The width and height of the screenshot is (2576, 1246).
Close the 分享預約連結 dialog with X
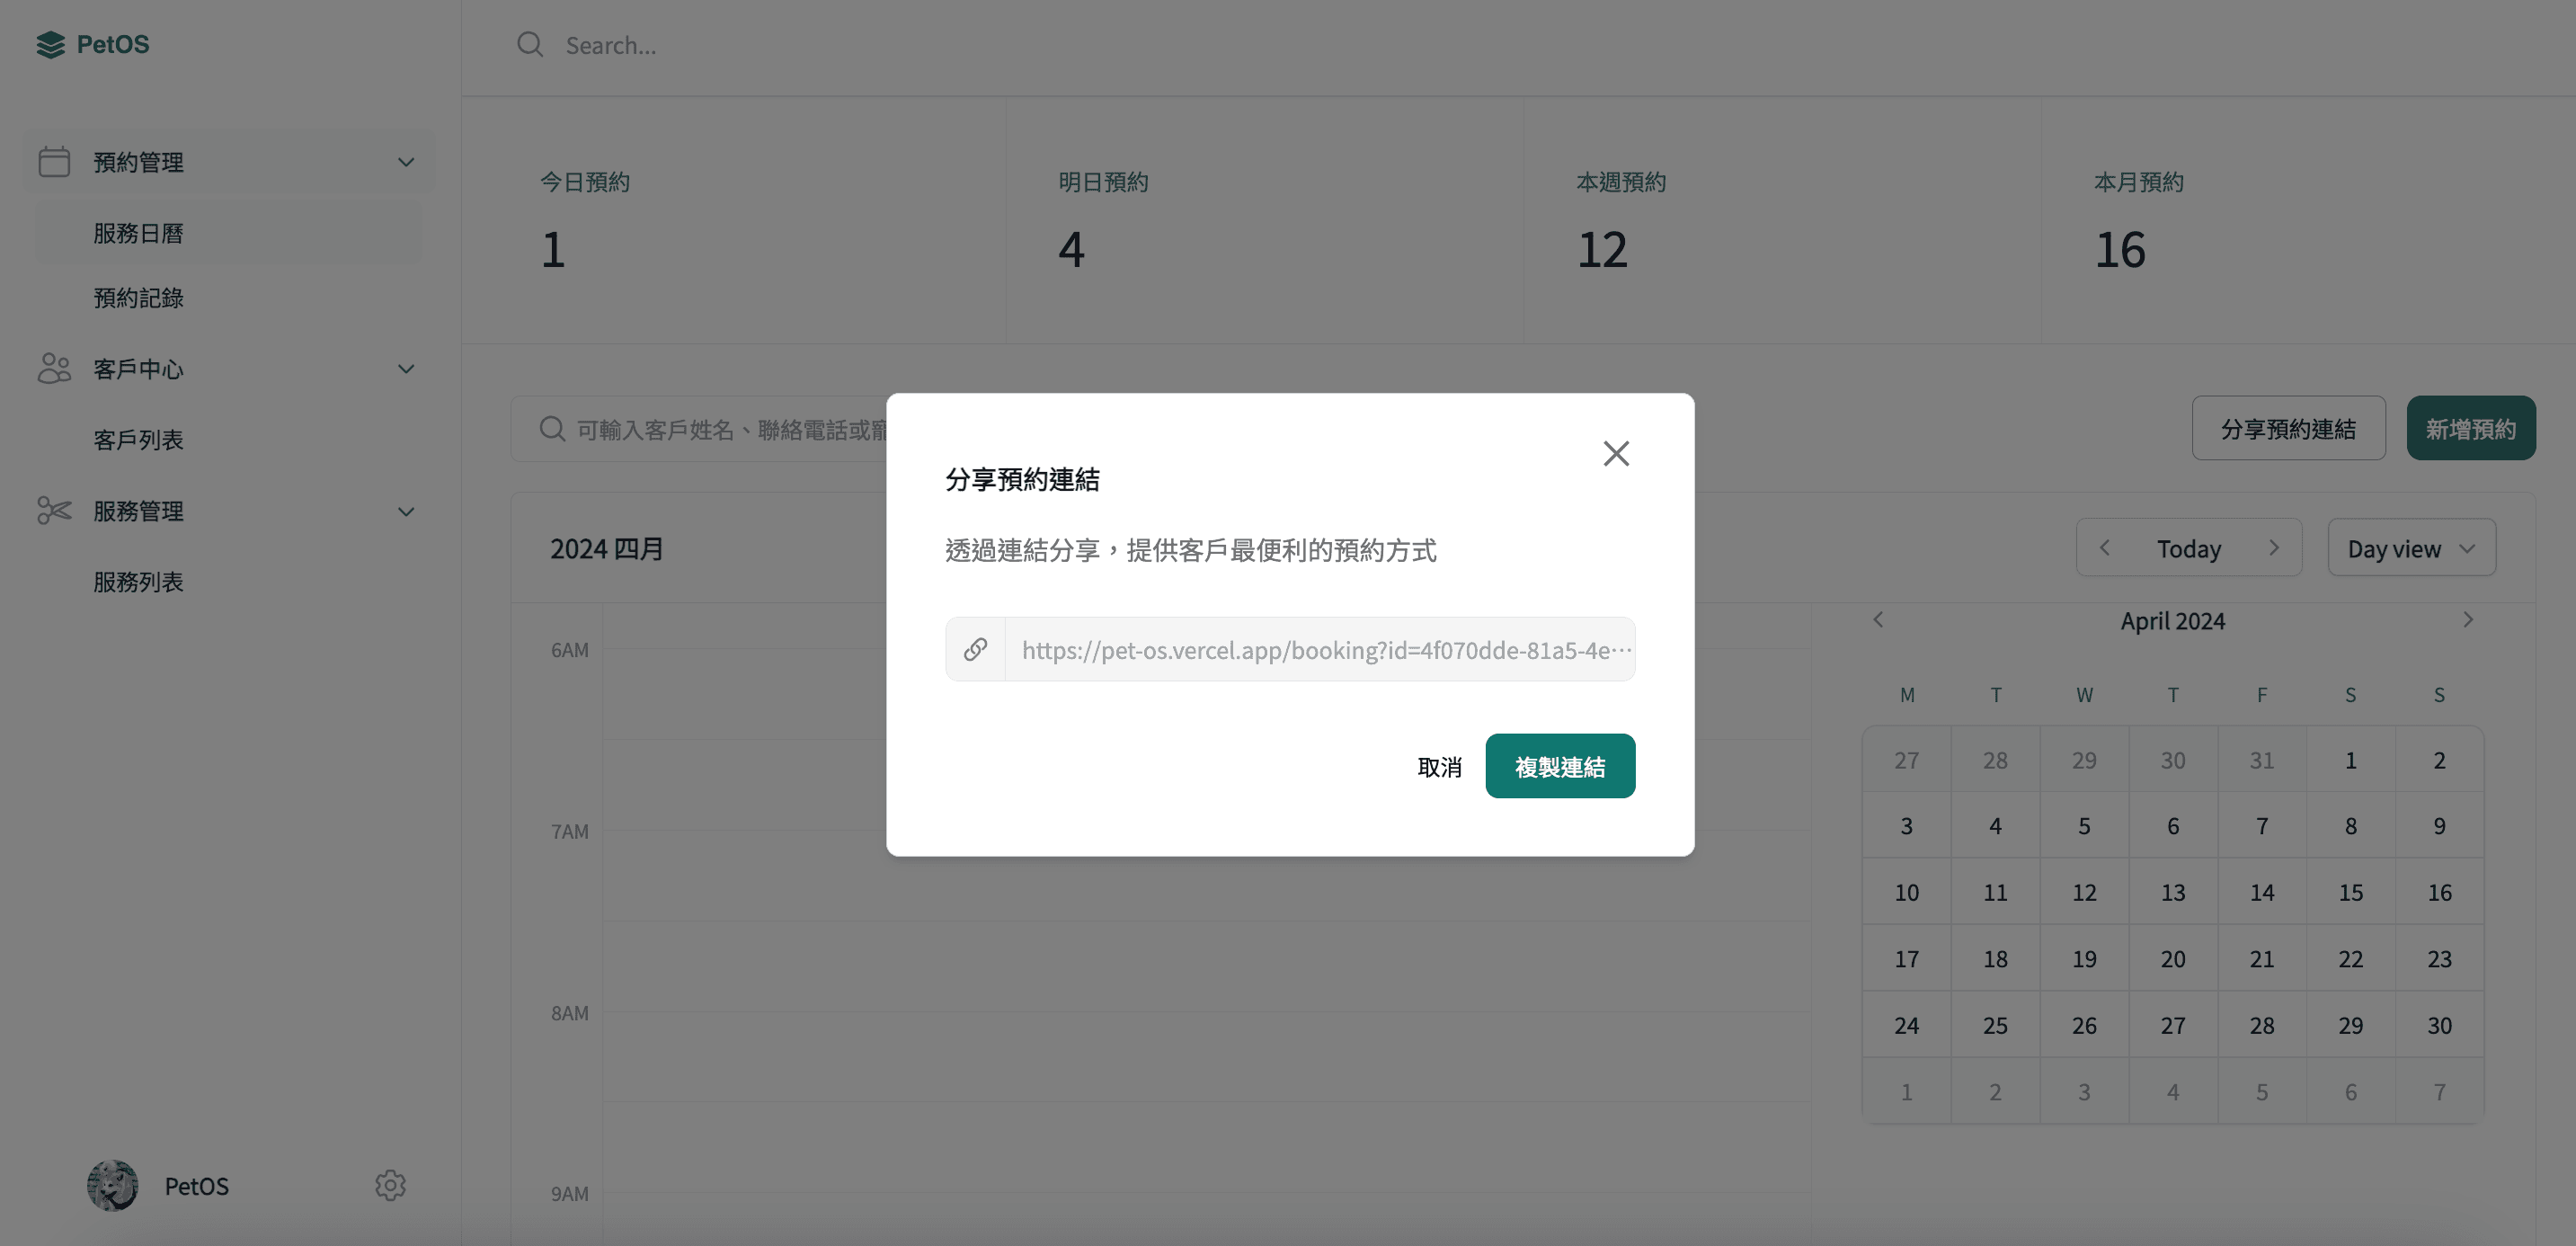[x=1616, y=453]
